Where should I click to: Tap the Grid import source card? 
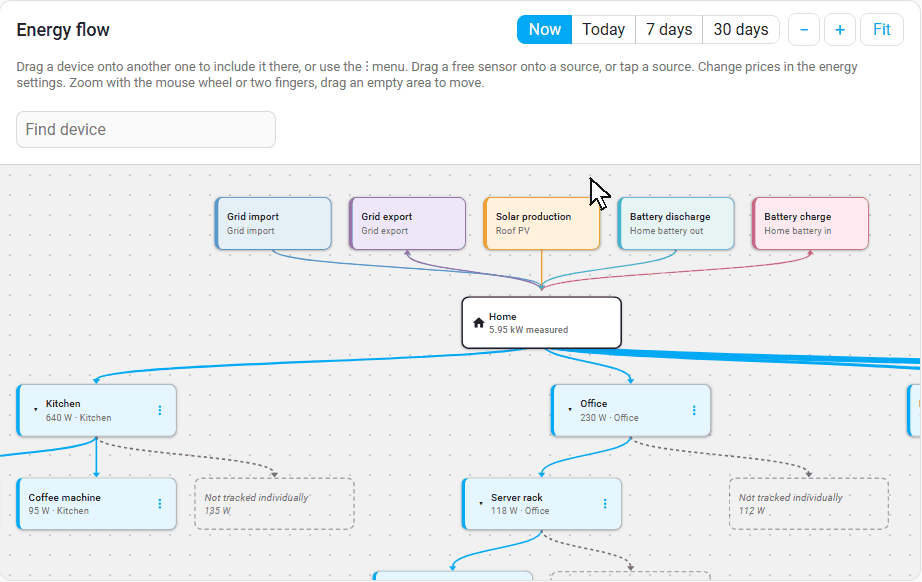coord(273,223)
